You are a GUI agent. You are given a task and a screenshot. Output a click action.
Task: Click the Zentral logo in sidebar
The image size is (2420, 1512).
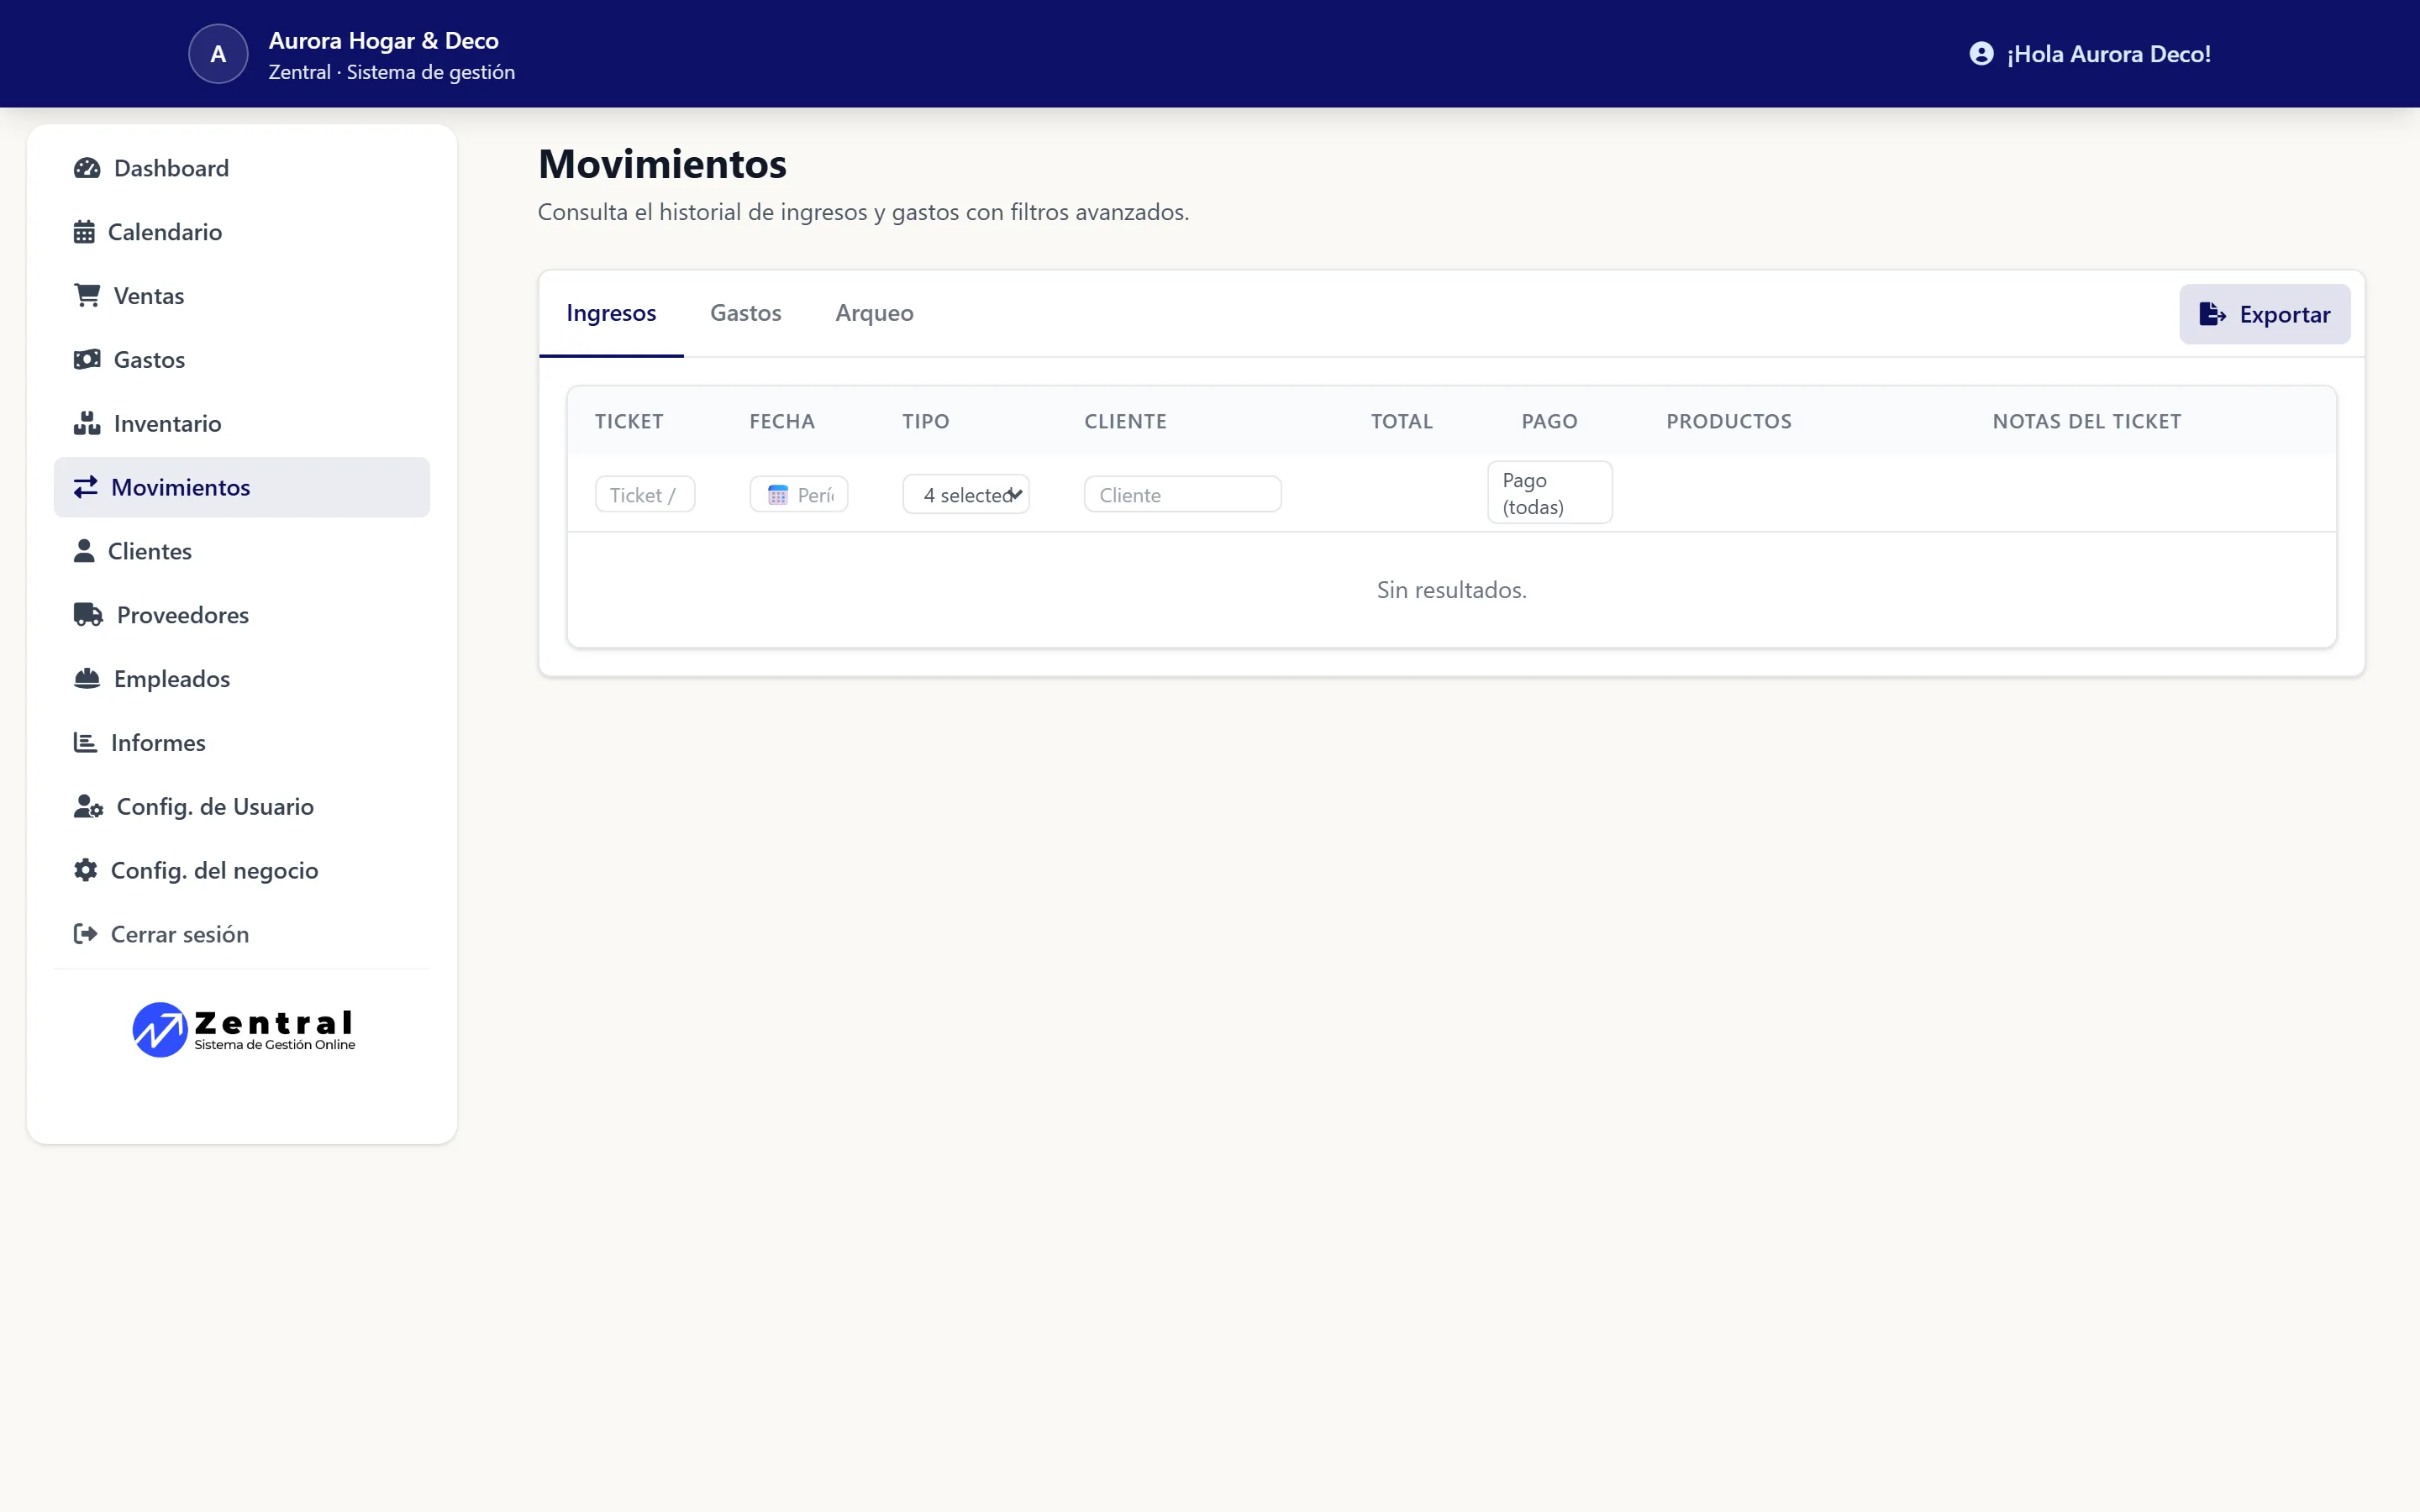point(243,1030)
